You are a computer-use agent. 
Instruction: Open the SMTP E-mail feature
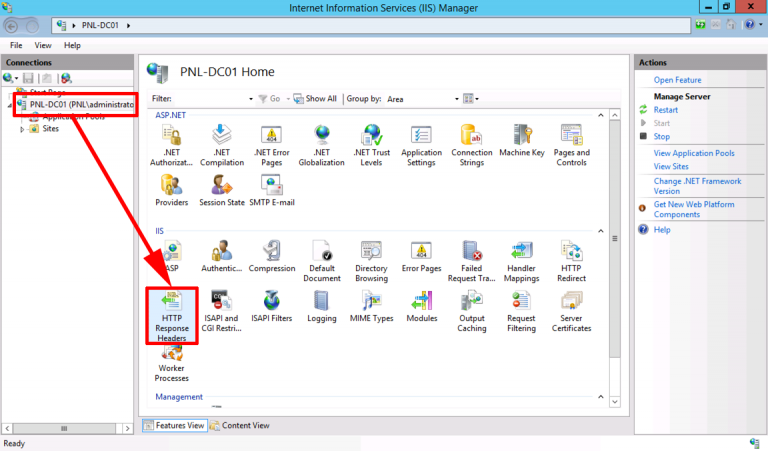(272, 190)
